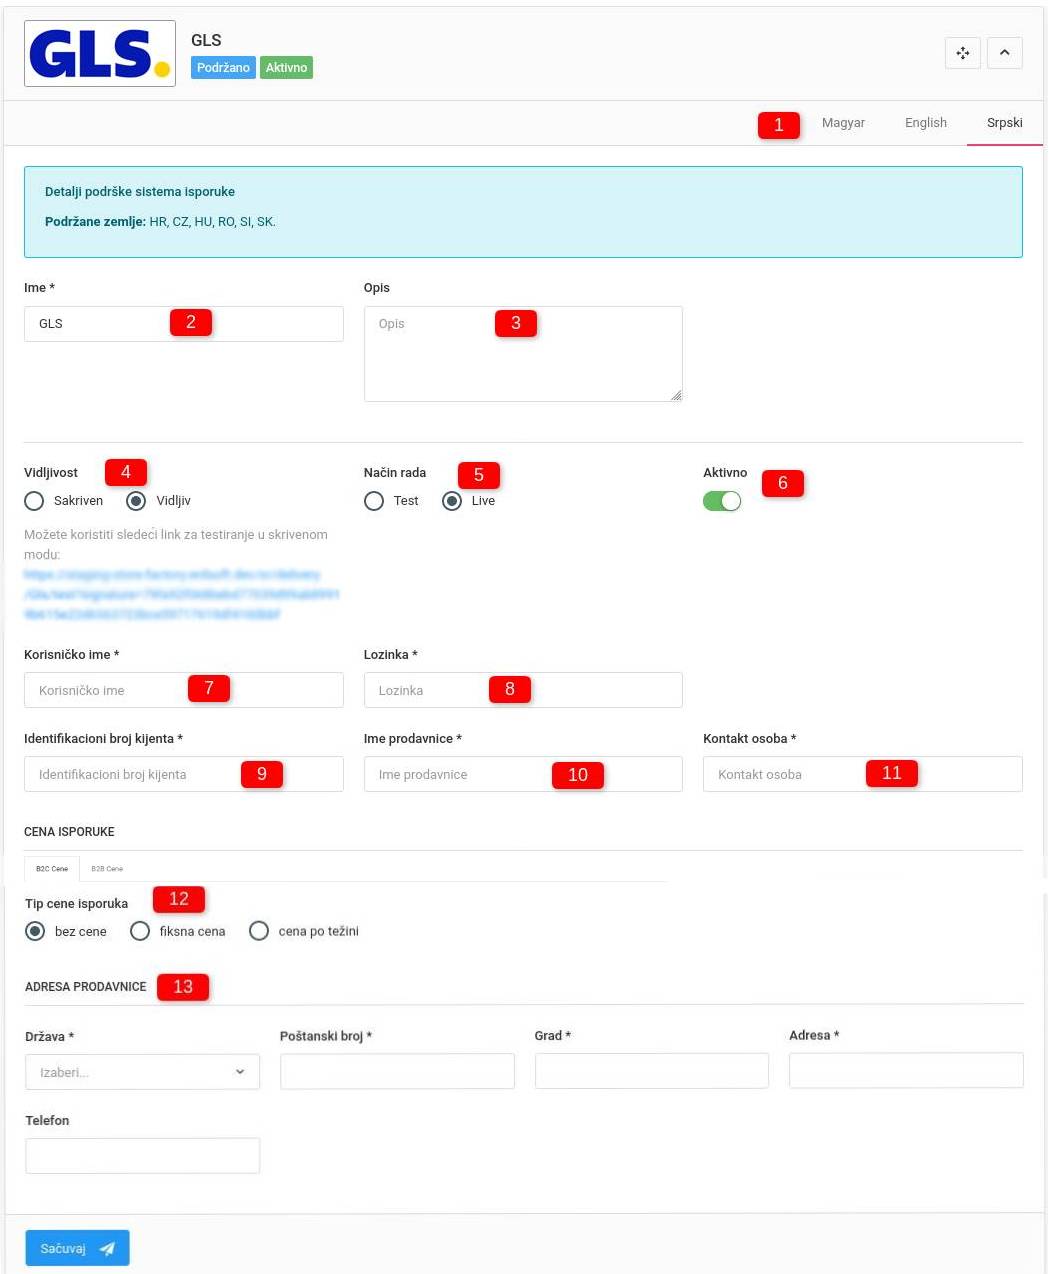The height and width of the screenshot is (1274, 1049).
Task: Click the Opis description text area
Action: point(523,354)
